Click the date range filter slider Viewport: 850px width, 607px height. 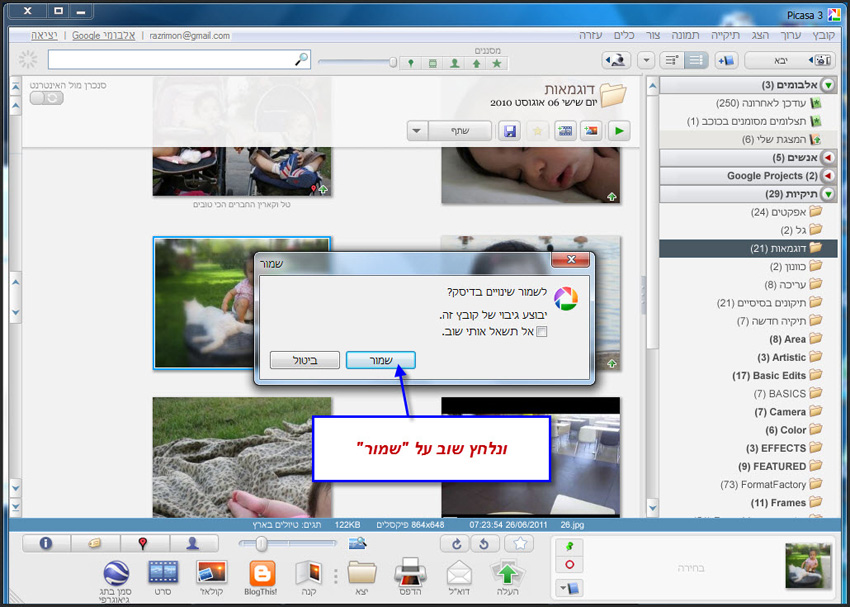pyautogui.click(x=358, y=63)
